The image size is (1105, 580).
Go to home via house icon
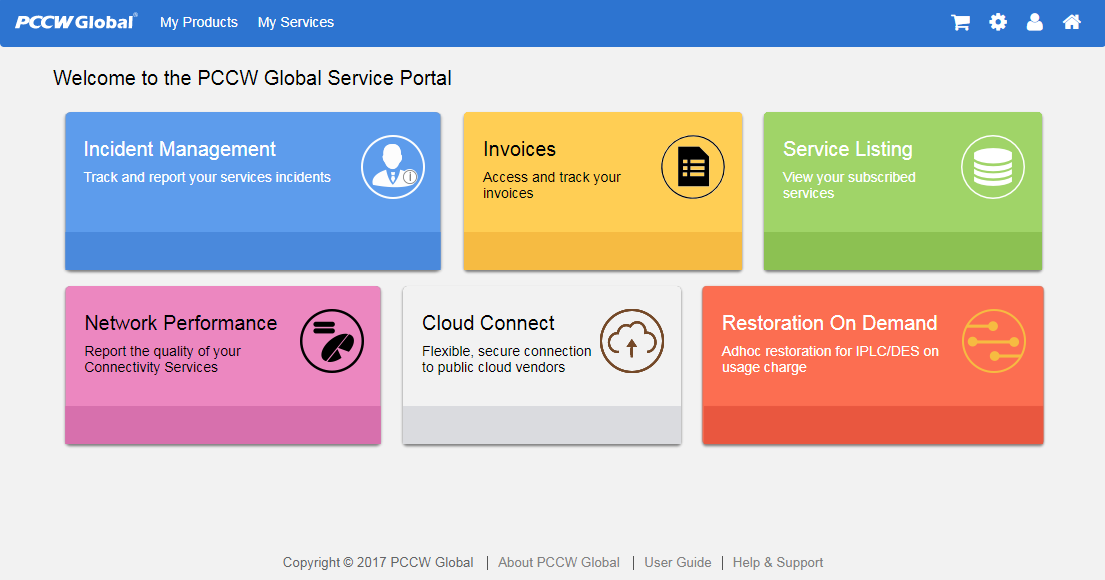pos(1072,23)
